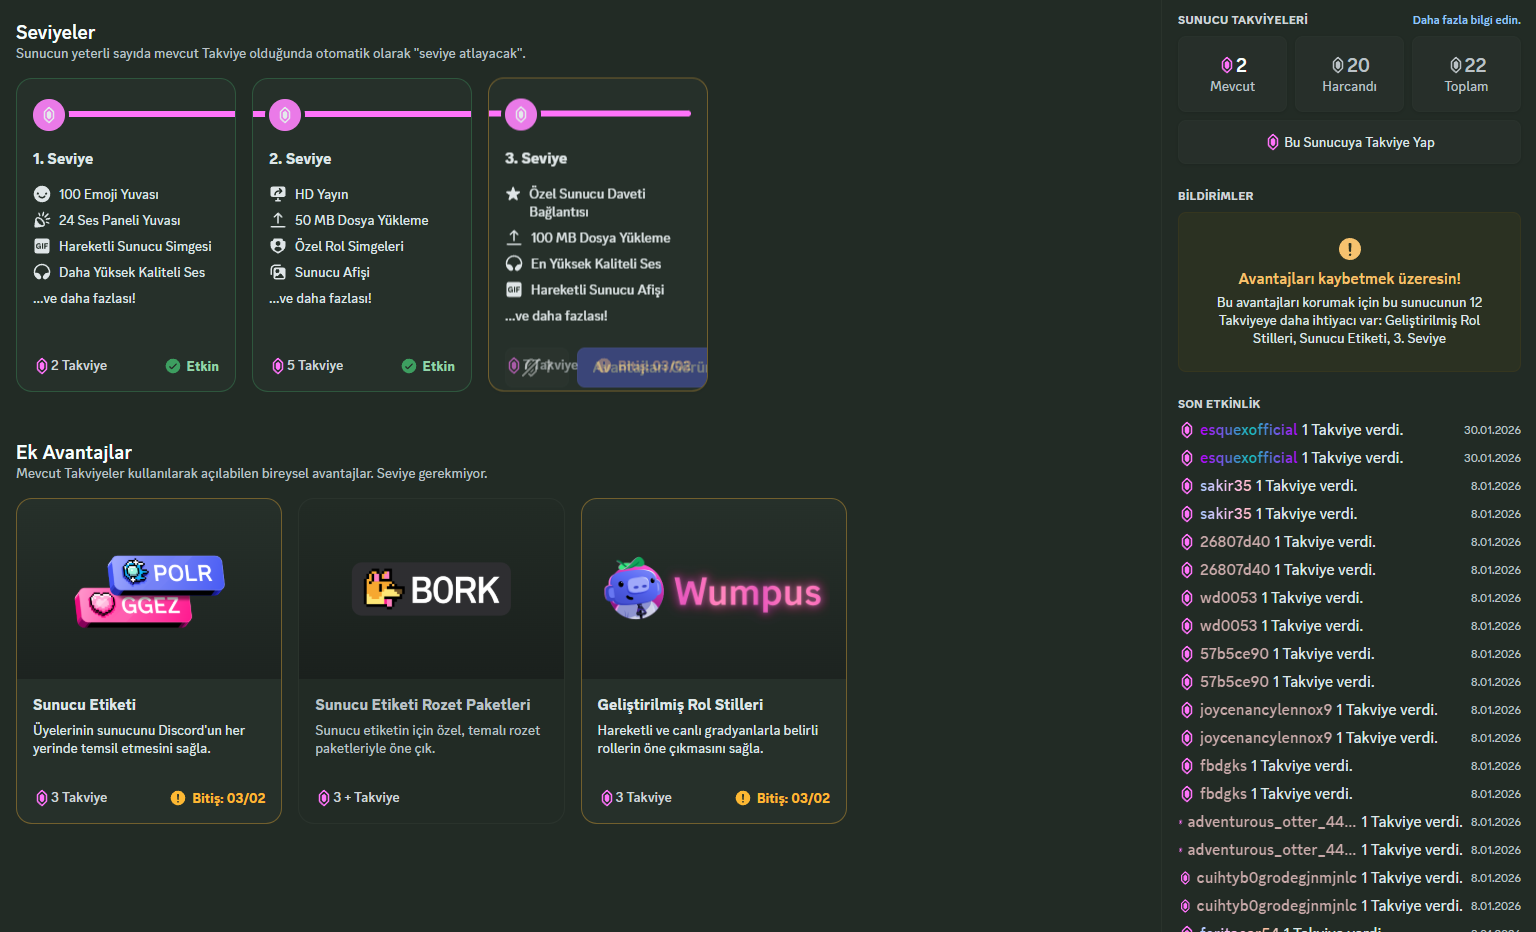Click the Mevcut boost count value
The height and width of the screenshot is (932, 1536).
pos(1241,65)
